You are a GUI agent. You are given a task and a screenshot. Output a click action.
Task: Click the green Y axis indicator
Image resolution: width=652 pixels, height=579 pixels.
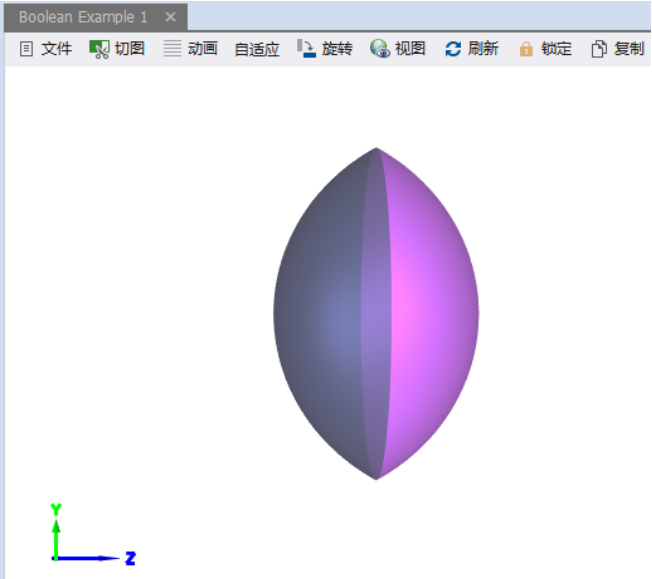[x=56, y=532]
